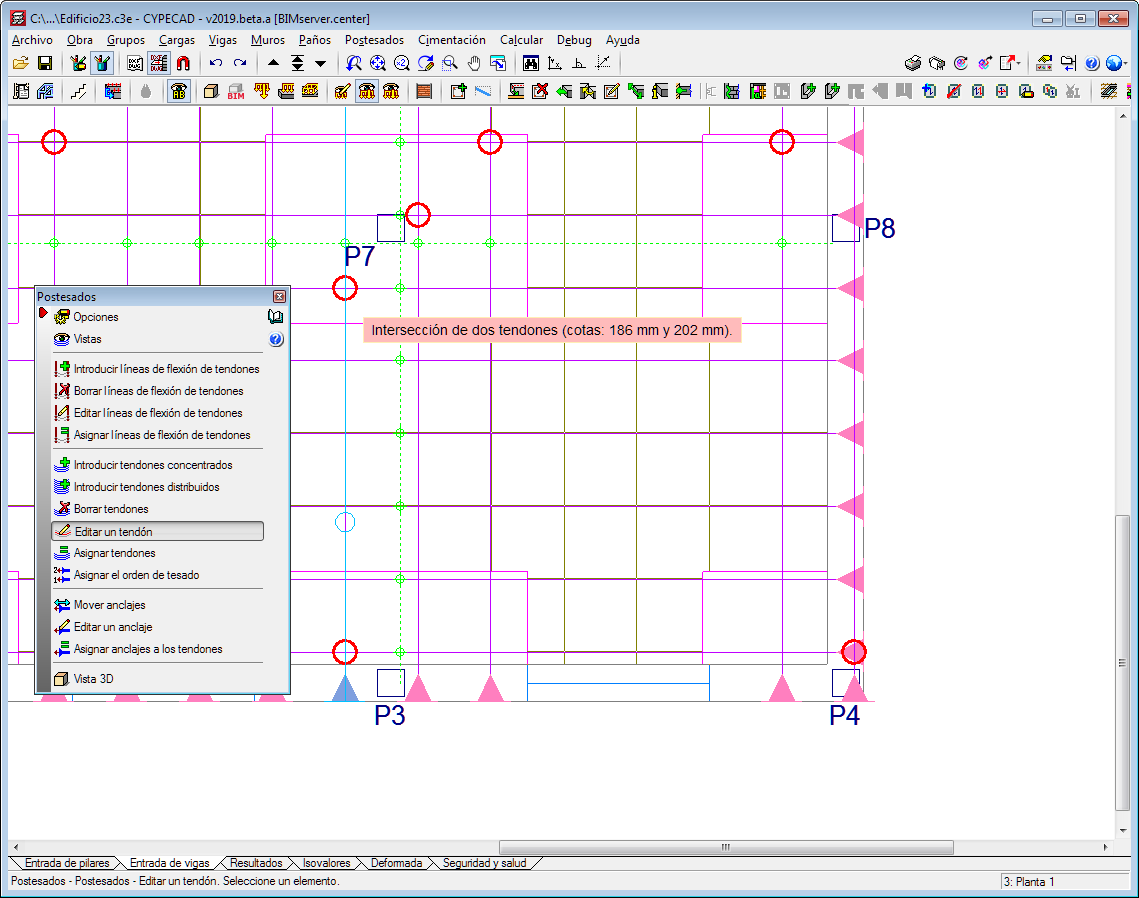The width and height of the screenshot is (1139, 898).
Task: Open the Calcular menu
Action: (x=522, y=40)
